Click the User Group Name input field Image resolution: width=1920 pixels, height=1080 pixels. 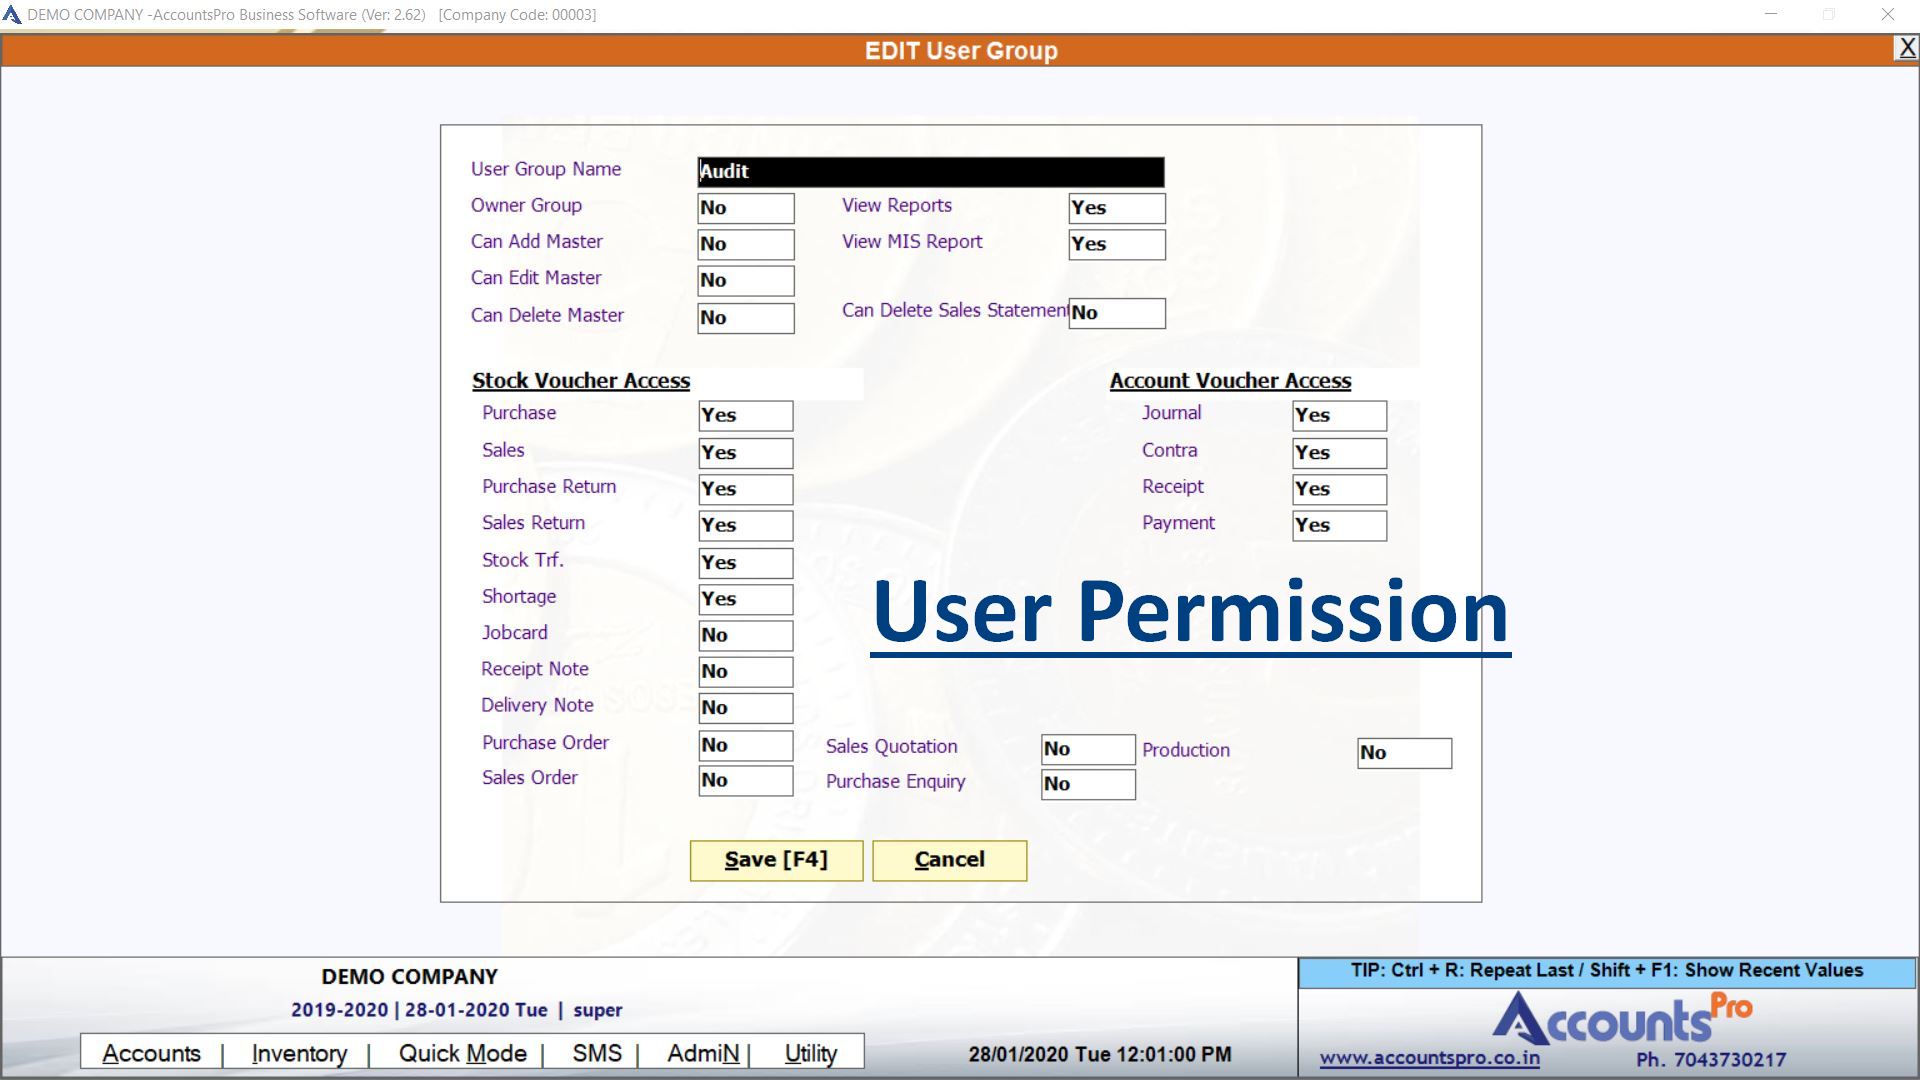pyautogui.click(x=930, y=171)
